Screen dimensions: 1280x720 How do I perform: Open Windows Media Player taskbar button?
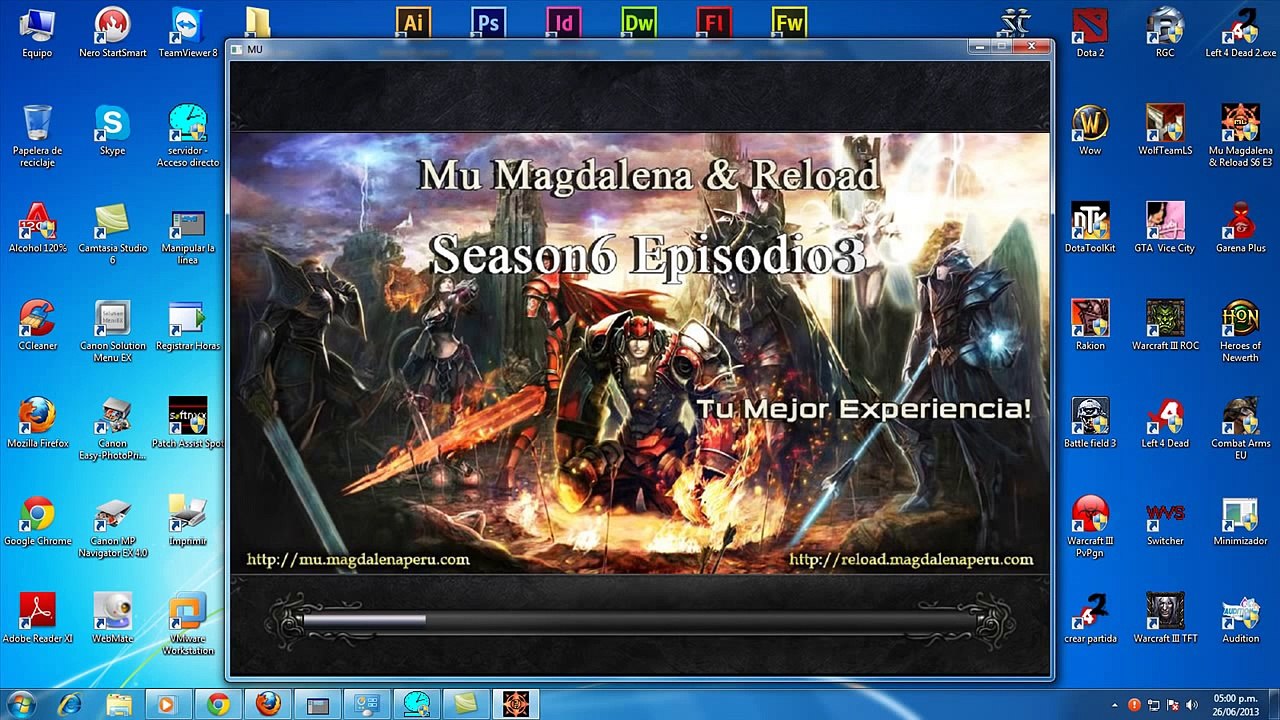tap(168, 705)
